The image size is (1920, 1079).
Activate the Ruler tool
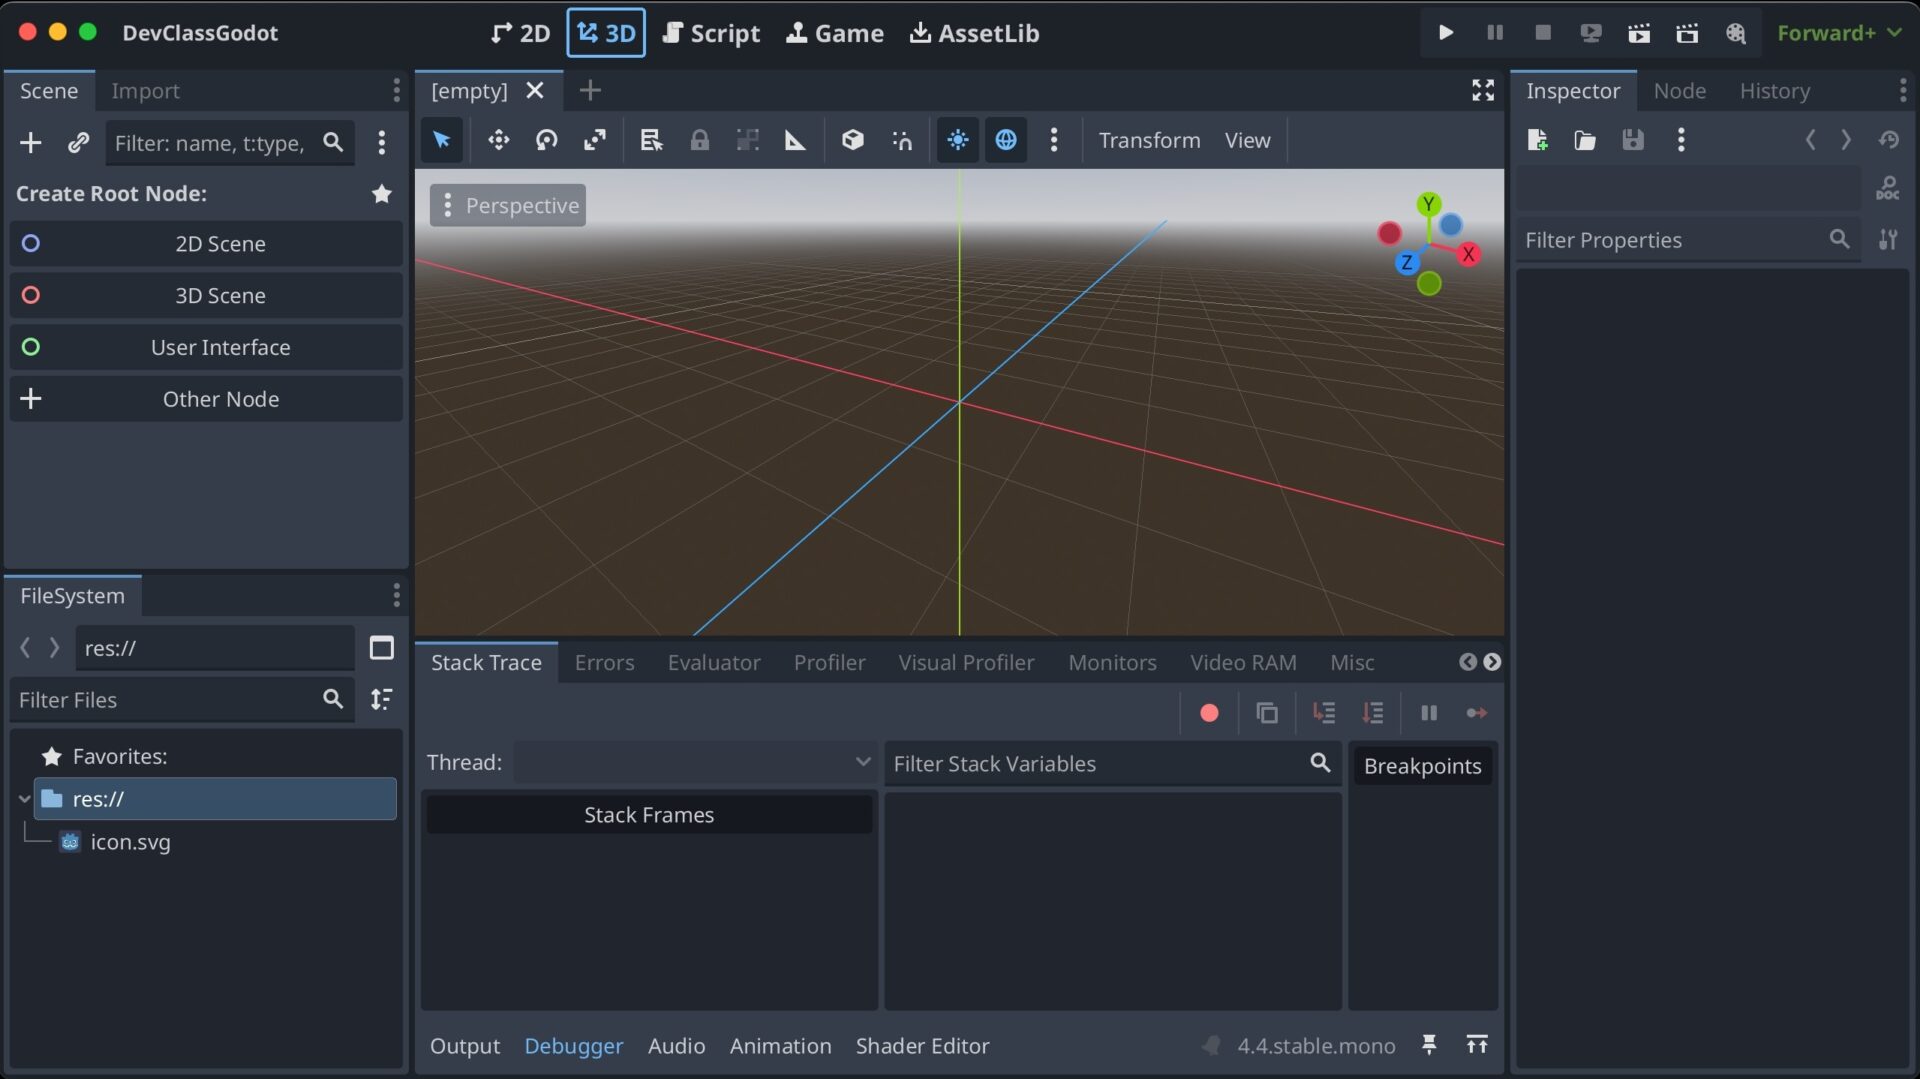click(795, 140)
